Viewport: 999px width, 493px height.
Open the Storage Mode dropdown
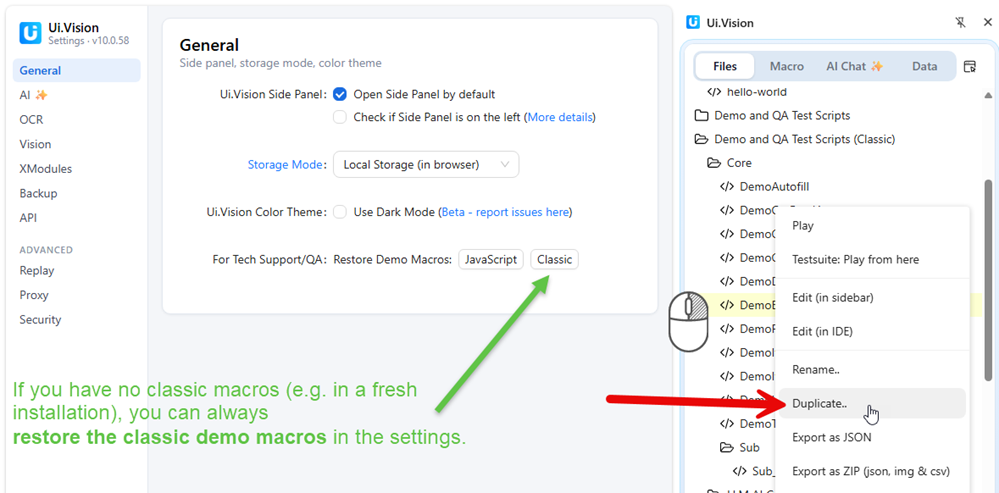pyautogui.click(x=426, y=164)
